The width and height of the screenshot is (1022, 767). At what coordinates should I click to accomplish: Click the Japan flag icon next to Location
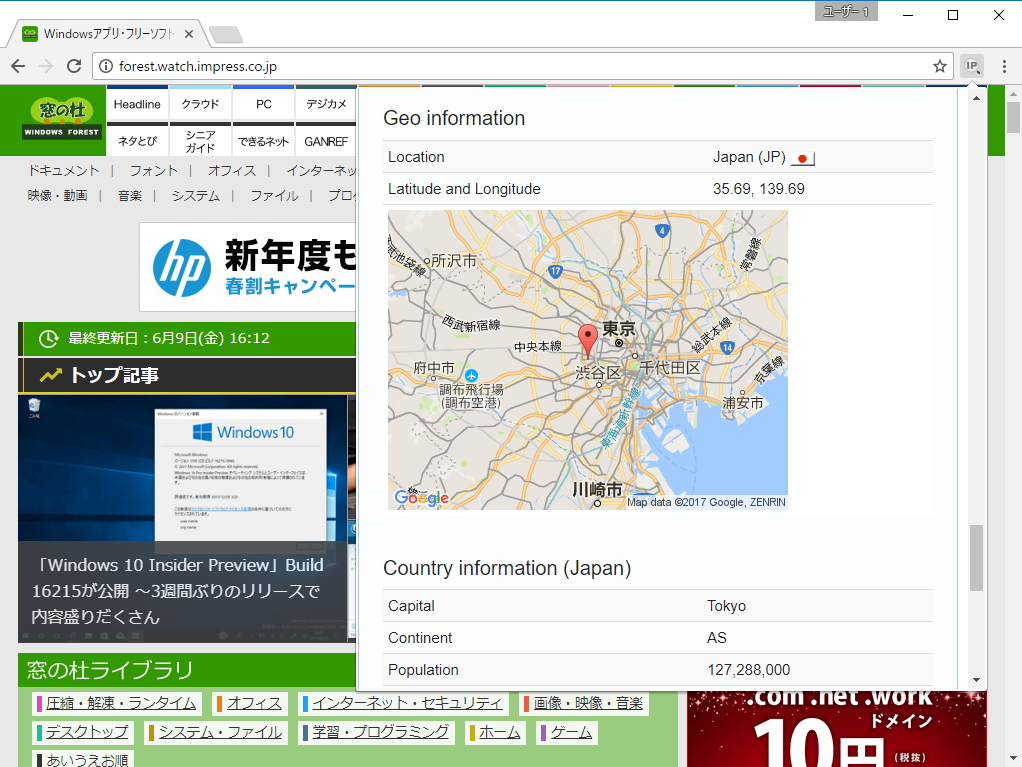tap(802, 157)
